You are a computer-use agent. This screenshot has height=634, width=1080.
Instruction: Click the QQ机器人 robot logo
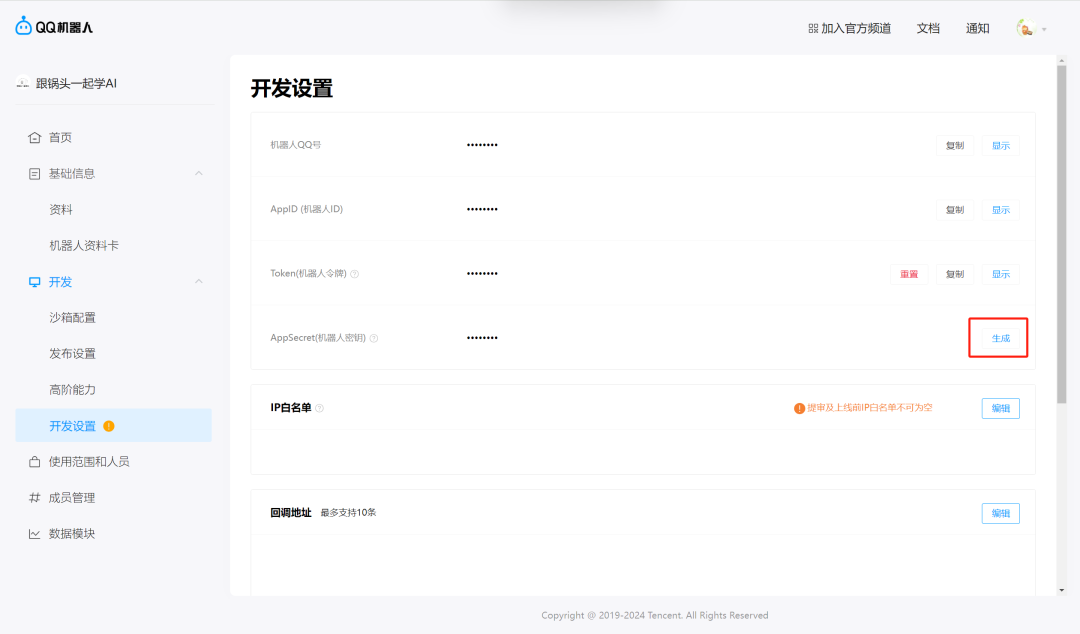tap(21, 26)
